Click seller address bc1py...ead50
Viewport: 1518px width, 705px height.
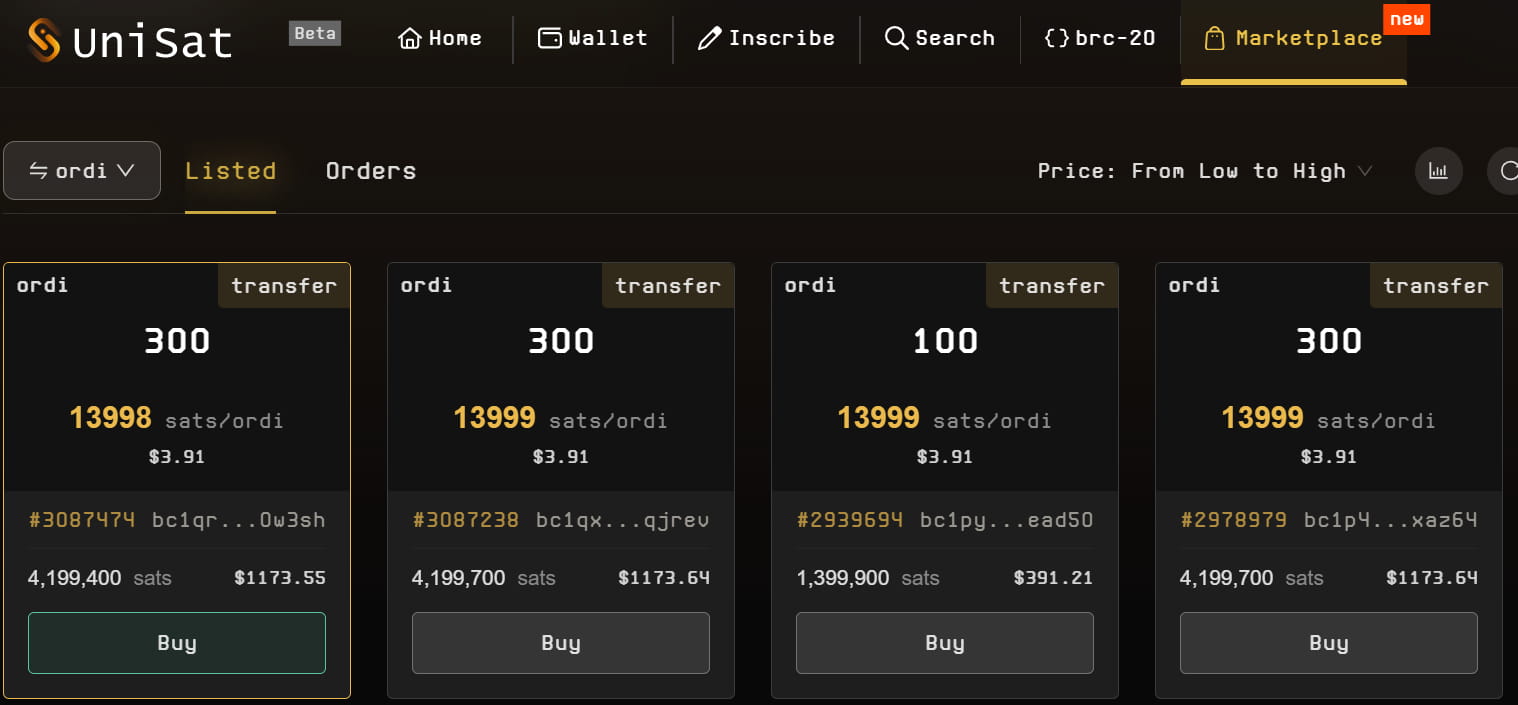[1006, 520]
